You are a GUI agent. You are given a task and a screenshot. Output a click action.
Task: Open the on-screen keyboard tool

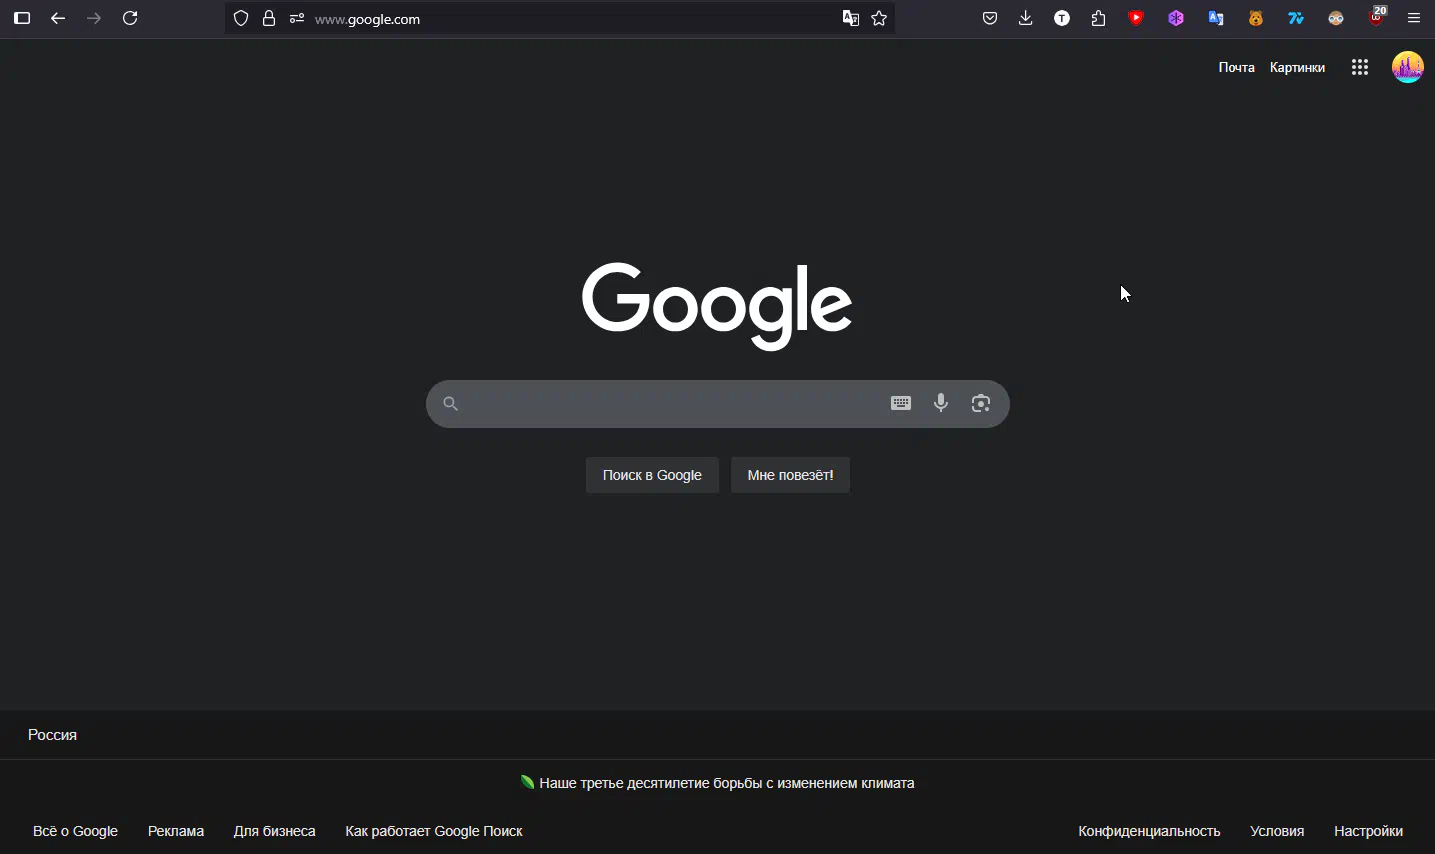click(901, 403)
